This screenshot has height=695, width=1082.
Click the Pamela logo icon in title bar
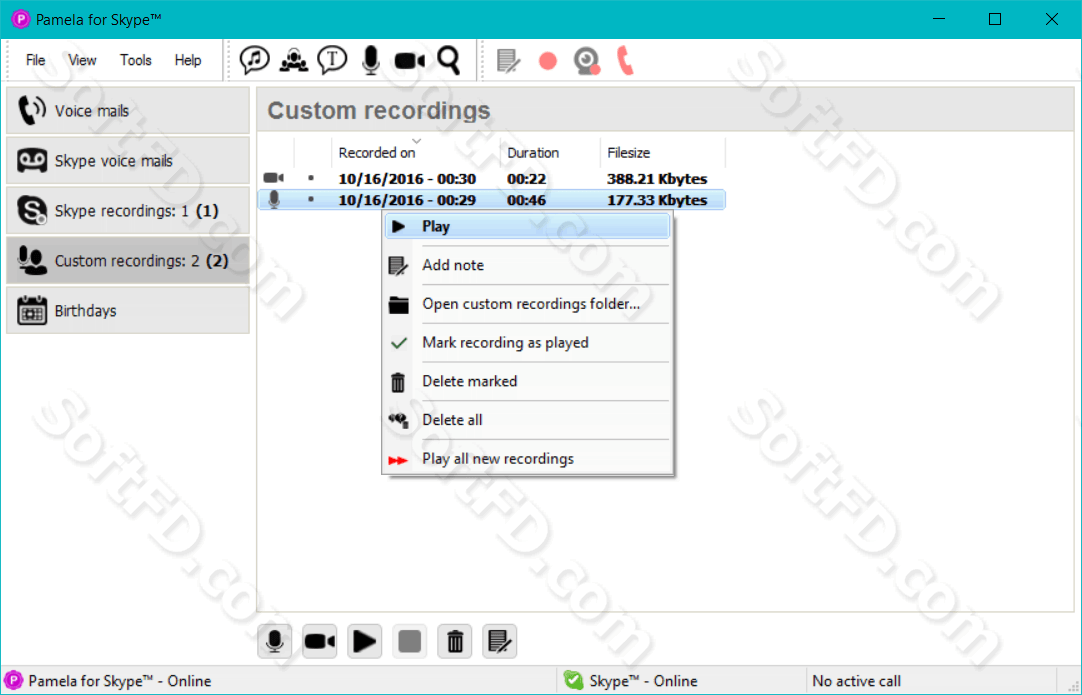tap(21, 19)
